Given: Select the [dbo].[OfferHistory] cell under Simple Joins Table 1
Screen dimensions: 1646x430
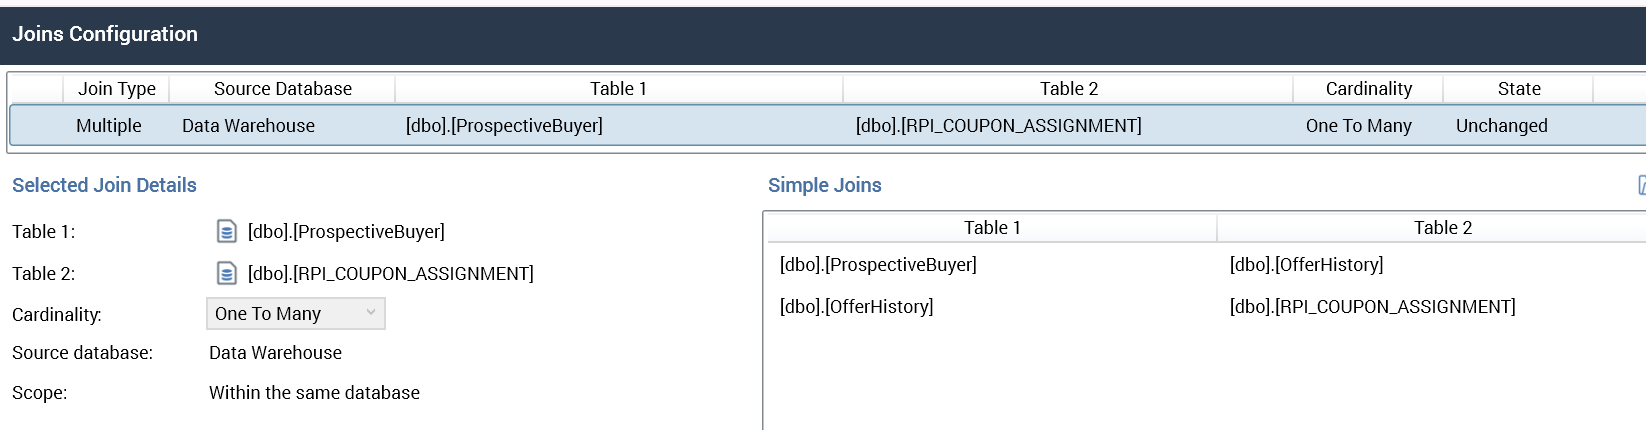Looking at the screenshot, I should [856, 307].
